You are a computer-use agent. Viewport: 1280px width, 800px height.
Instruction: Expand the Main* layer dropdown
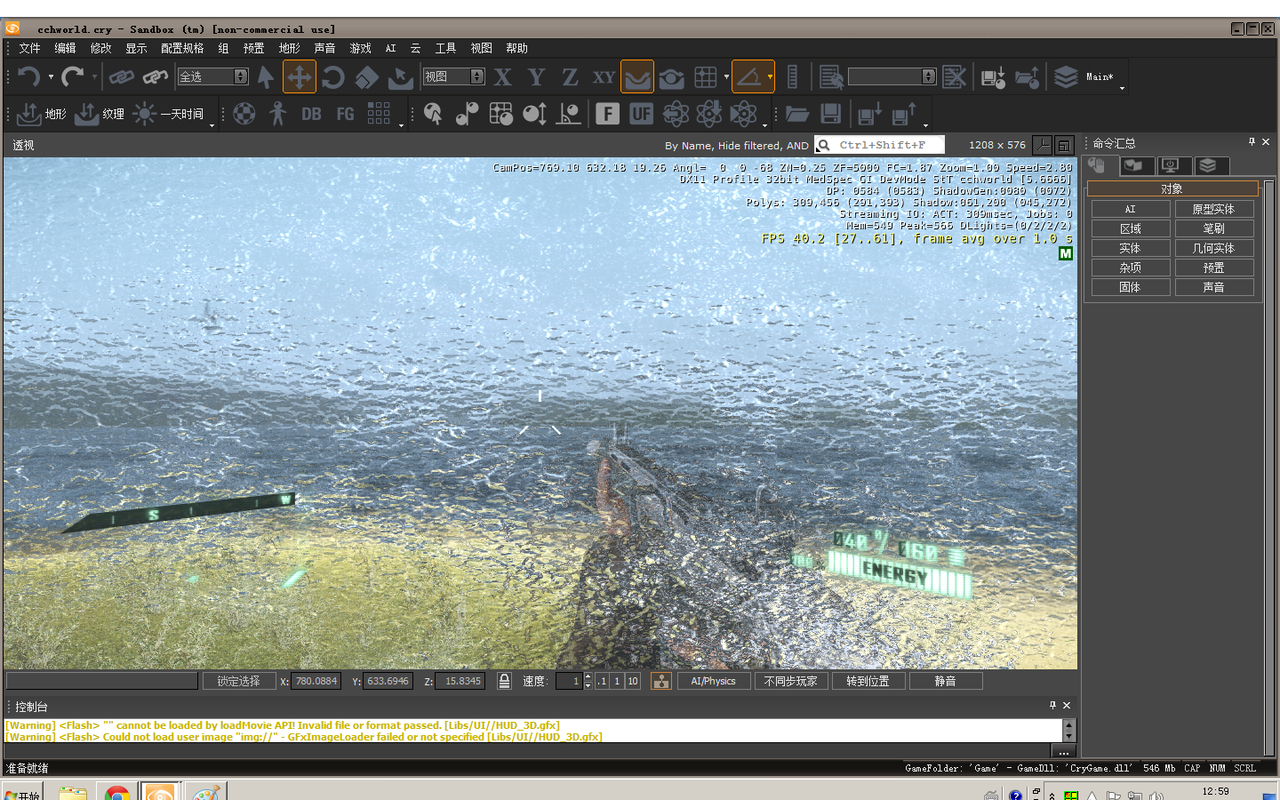click(x=1122, y=88)
